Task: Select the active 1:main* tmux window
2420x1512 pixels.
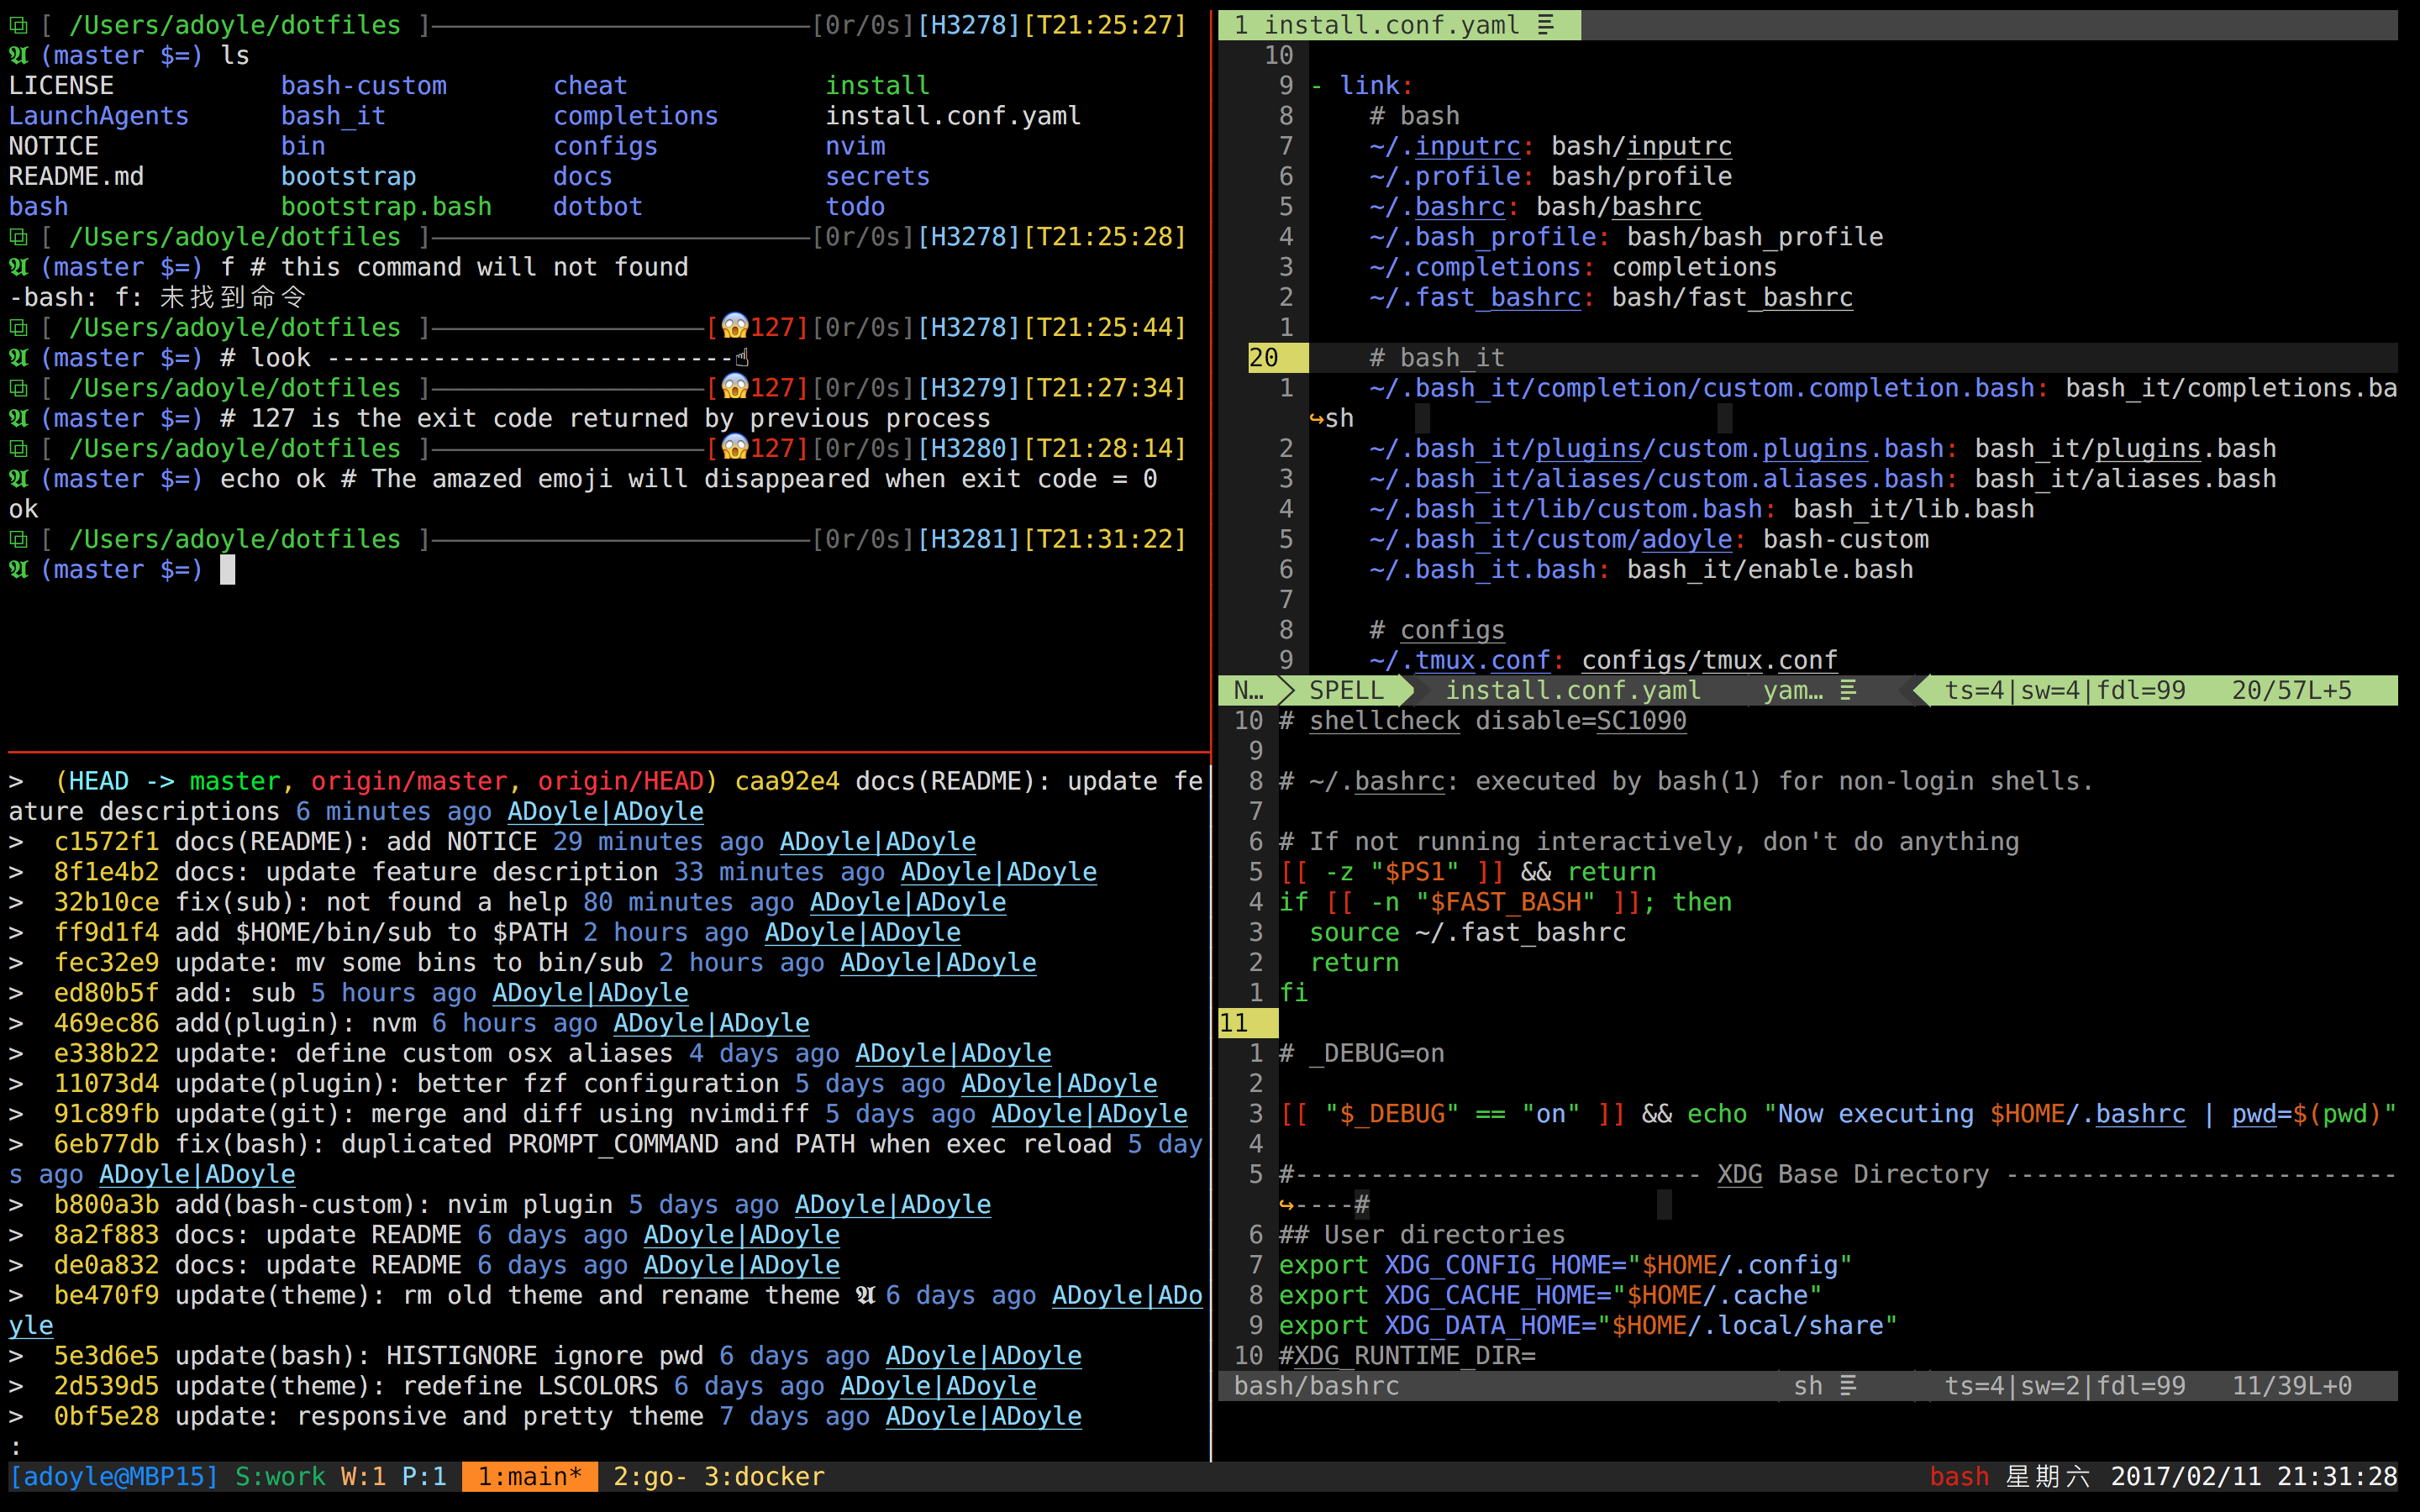Action: point(529,1477)
